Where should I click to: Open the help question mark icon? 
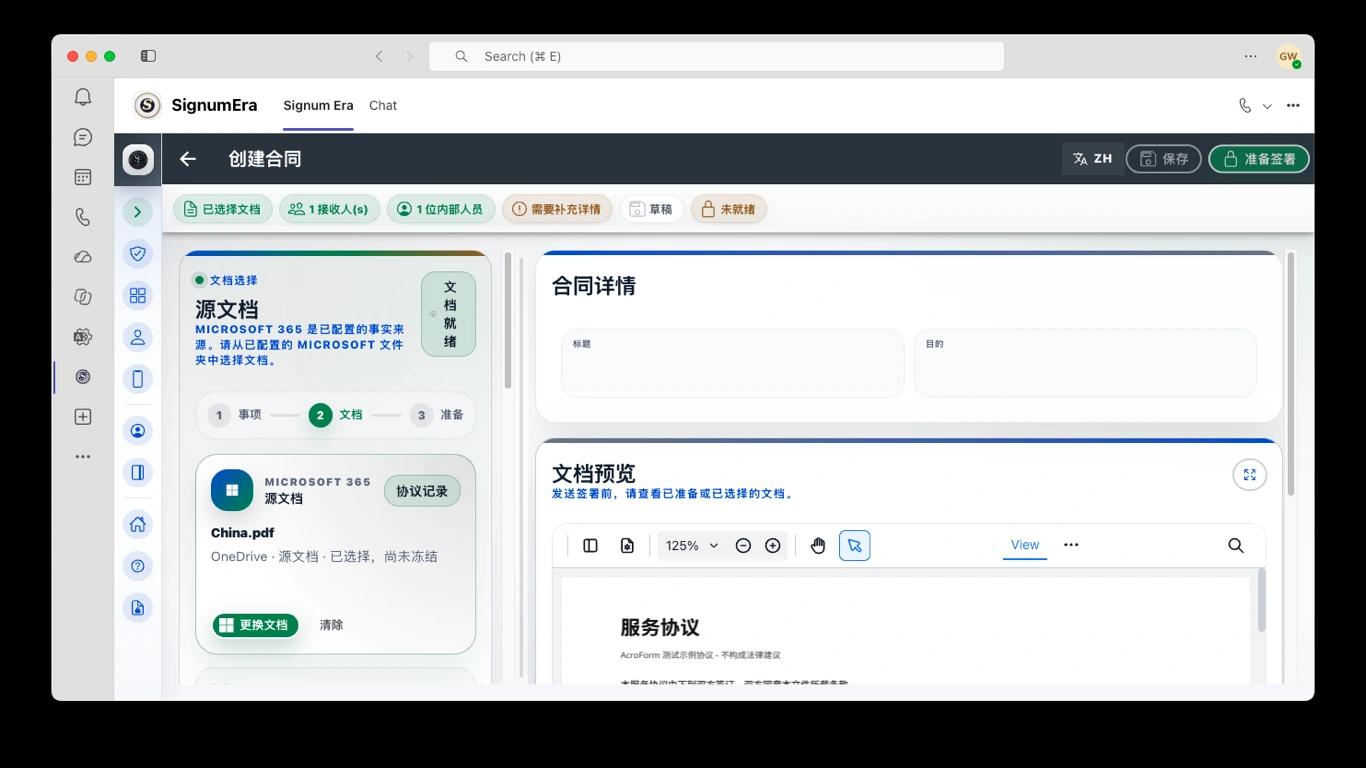click(x=138, y=566)
